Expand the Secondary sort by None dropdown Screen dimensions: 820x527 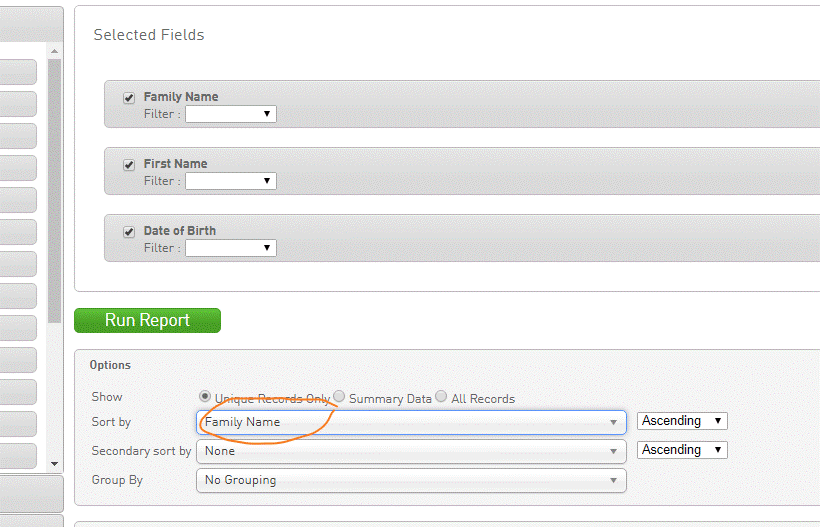click(x=411, y=451)
